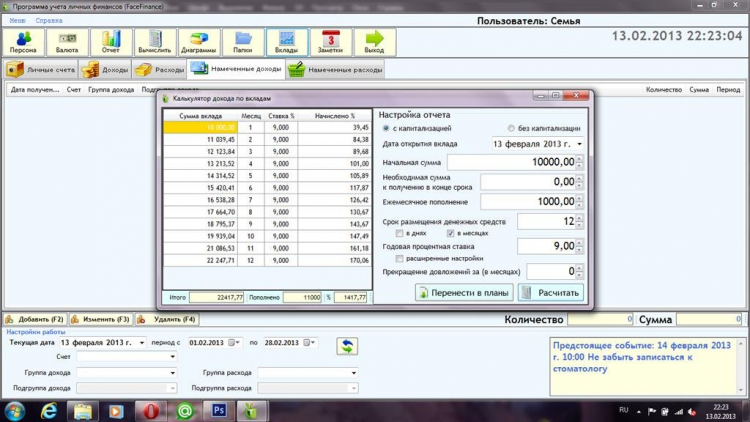Switch to Личные счета tab
This screenshot has width=750, height=422.
(x=41, y=69)
